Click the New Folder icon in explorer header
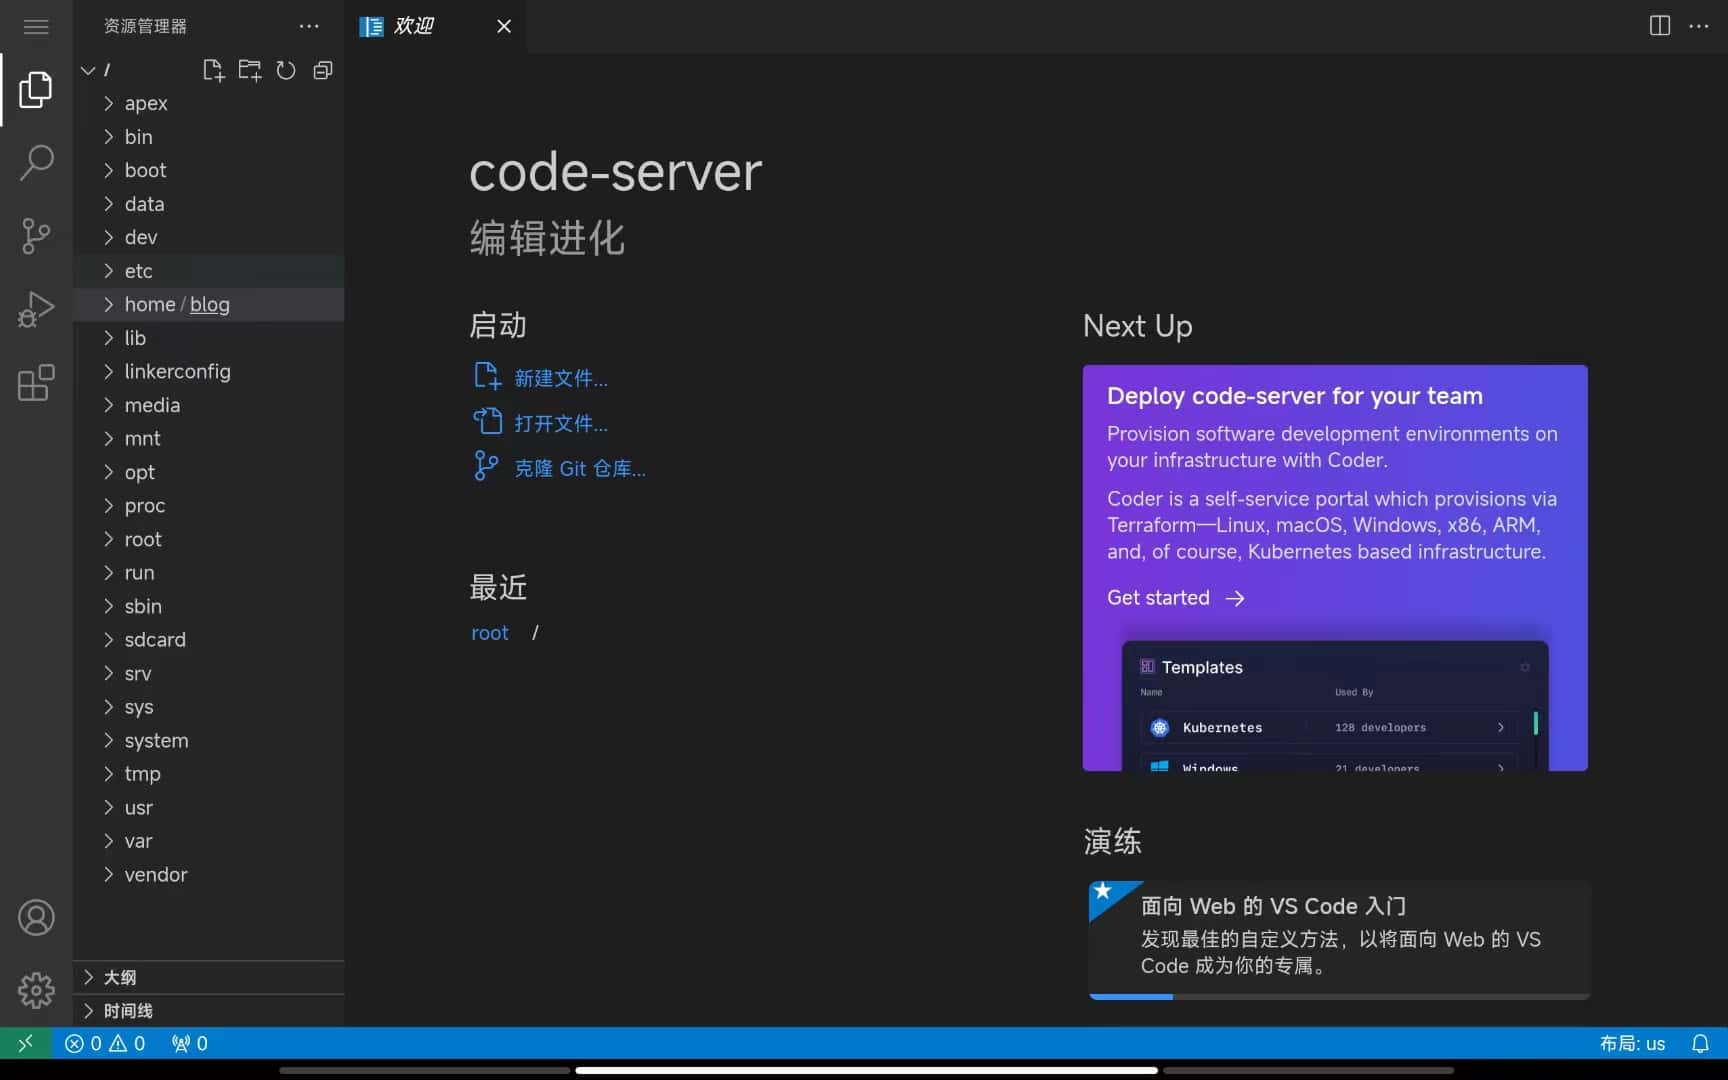Image resolution: width=1728 pixels, height=1080 pixels. pyautogui.click(x=249, y=70)
